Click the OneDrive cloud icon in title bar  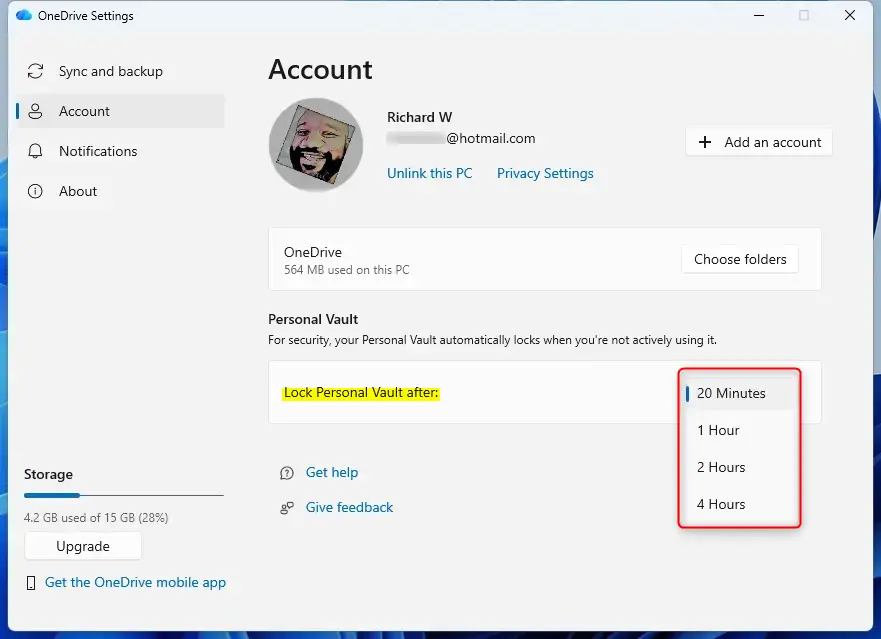click(x=24, y=15)
